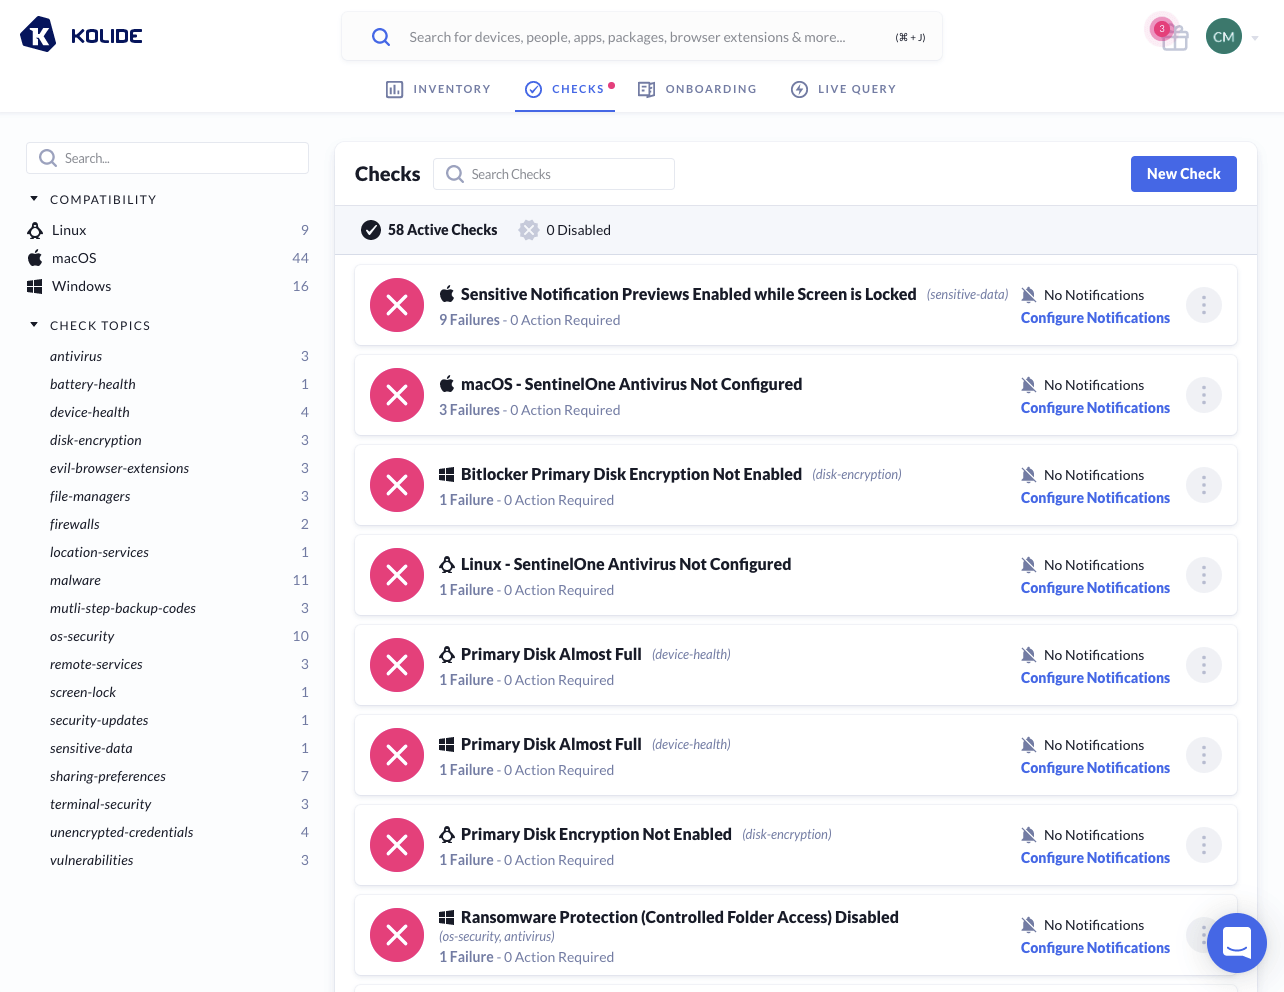This screenshot has width=1284, height=992.
Task: Open options menu for SentinelOne macOS check
Action: 1203,395
